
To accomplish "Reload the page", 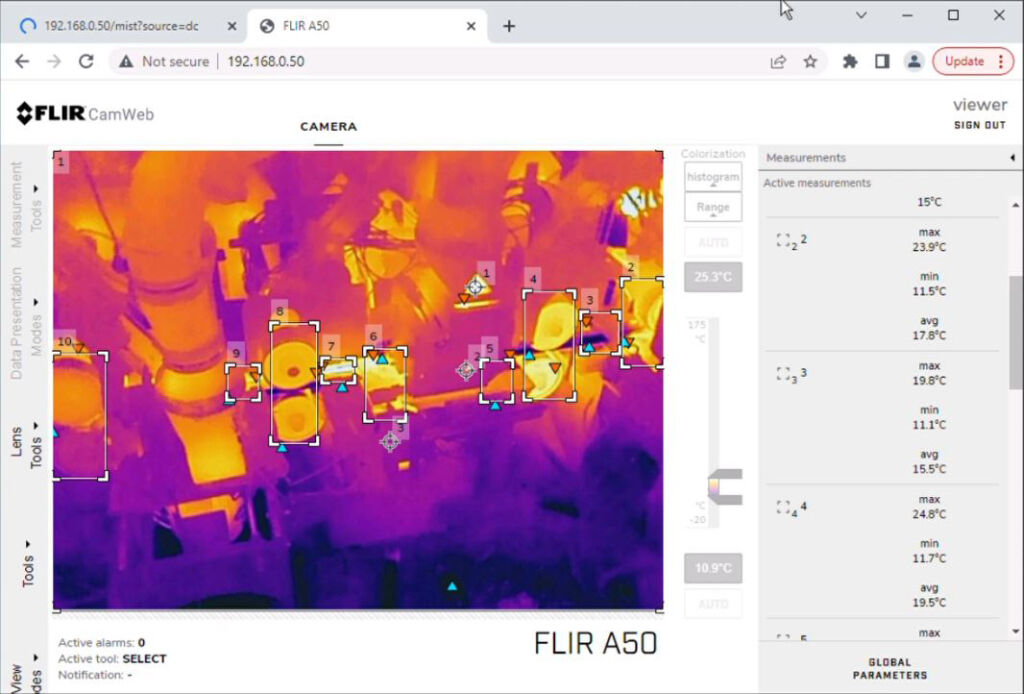I will pyautogui.click(x=86, y=61).
